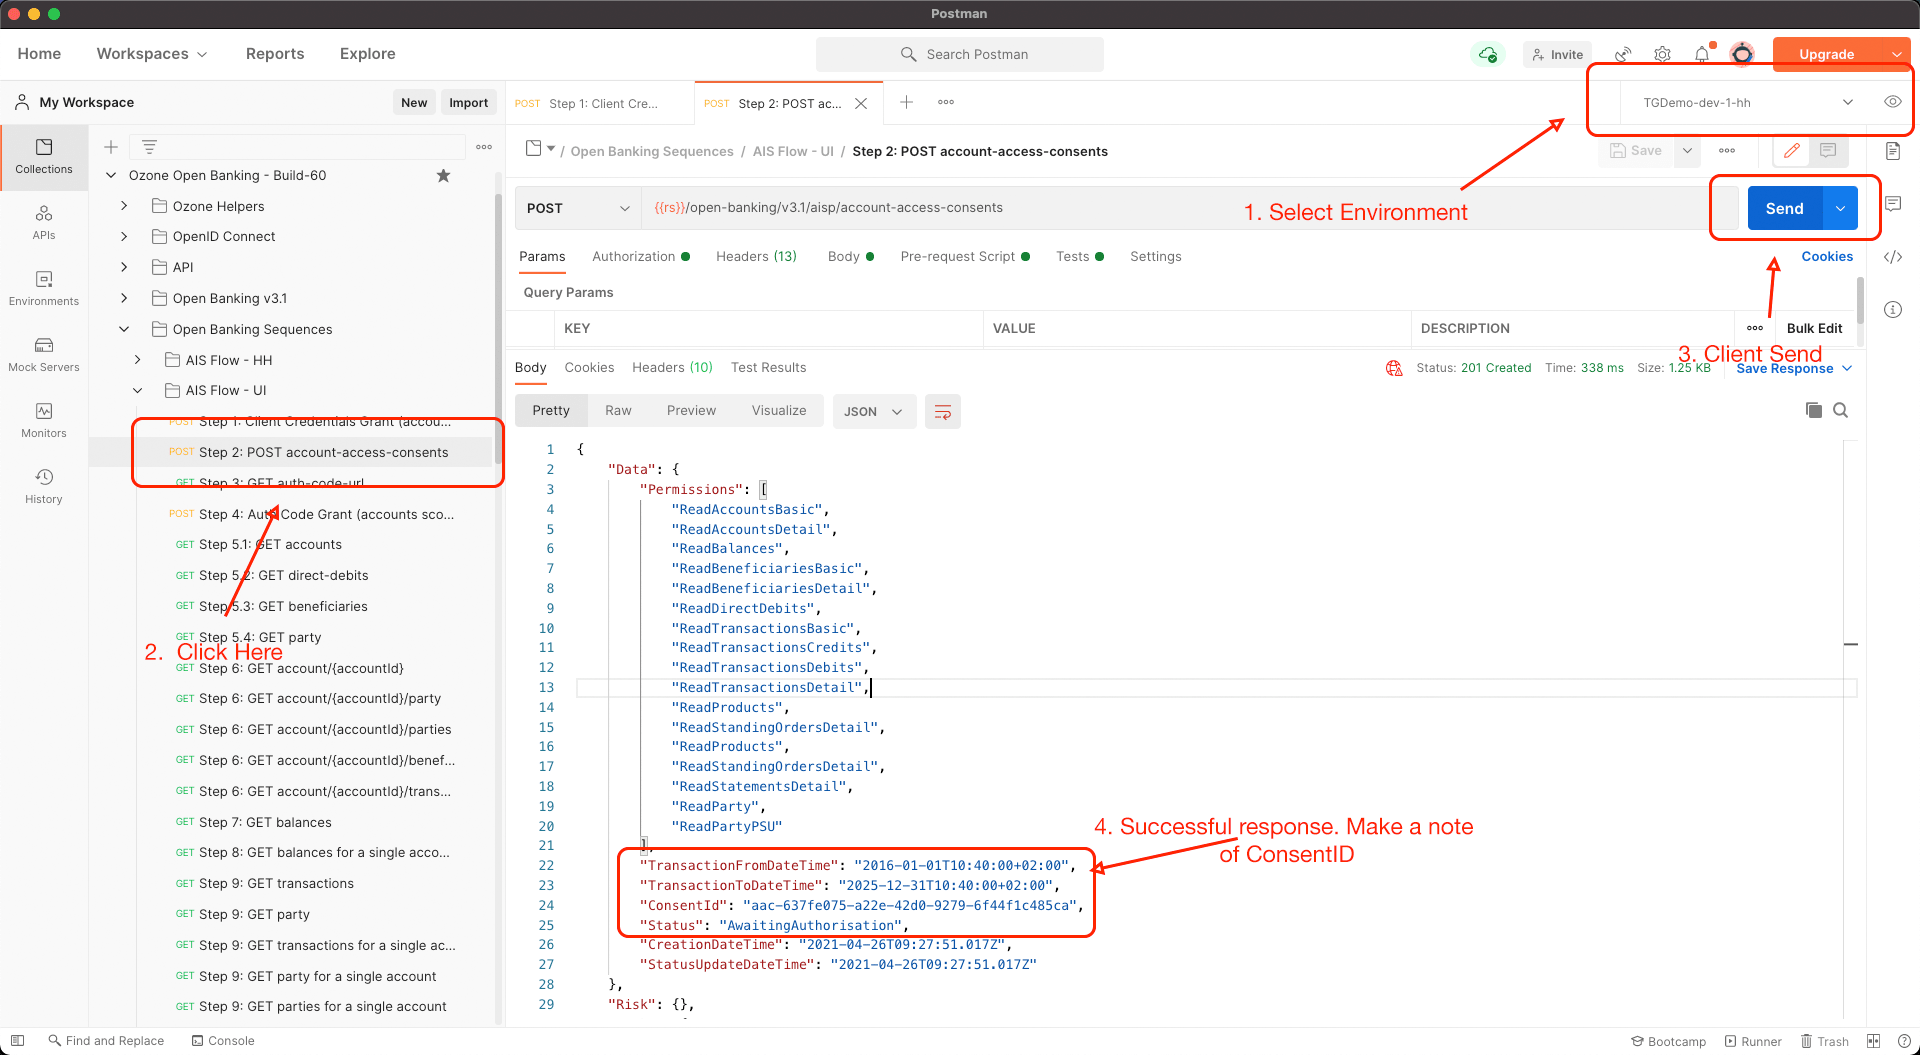The image size is (1920, 1055).
Task: Open the History sidebar panel
Action: [x=44, y=486]
